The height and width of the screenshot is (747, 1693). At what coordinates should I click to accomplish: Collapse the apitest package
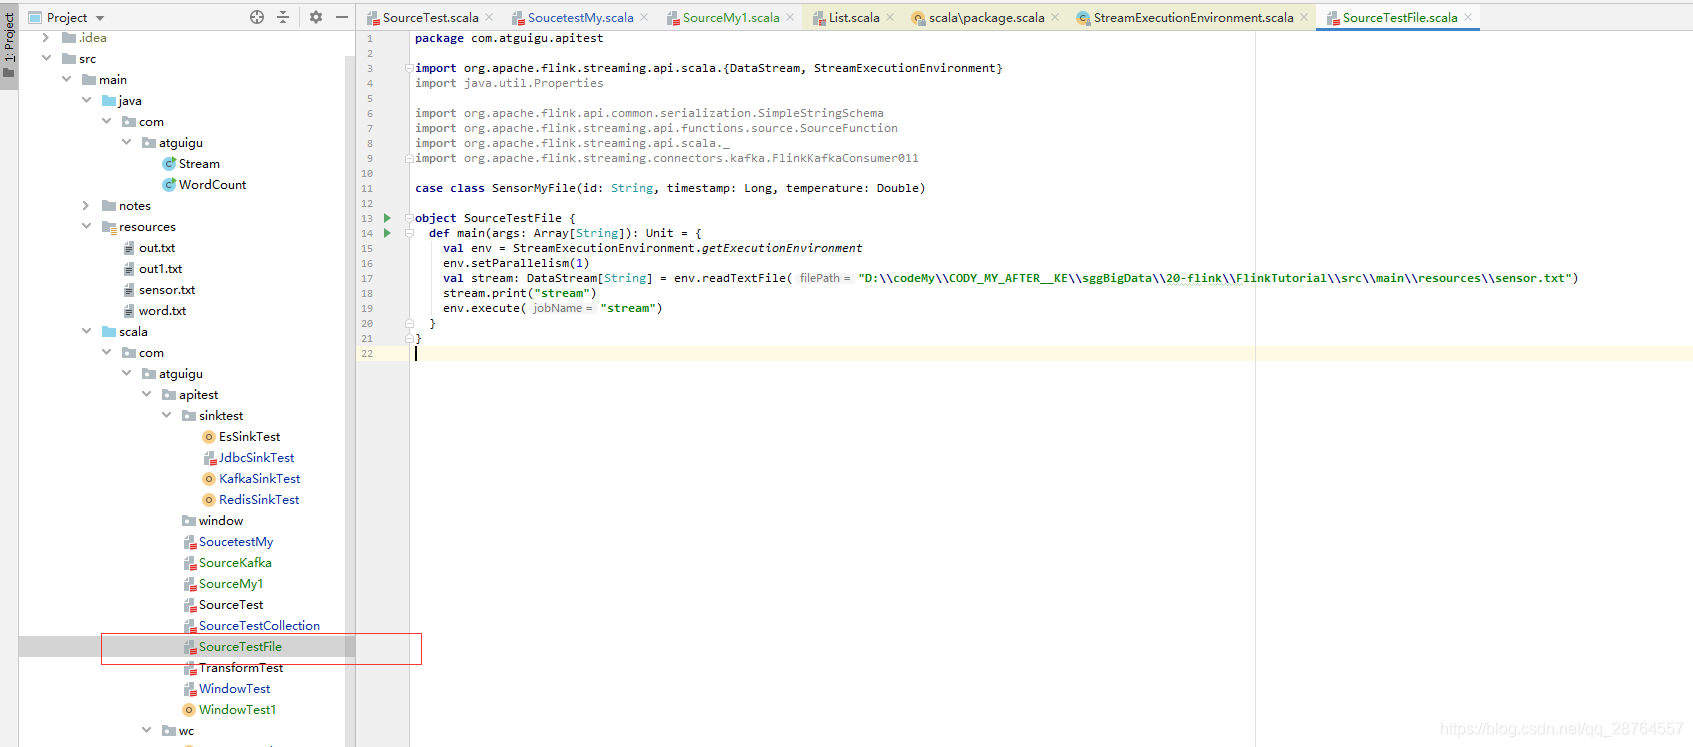pyautogui.click(x=146, y=395)
